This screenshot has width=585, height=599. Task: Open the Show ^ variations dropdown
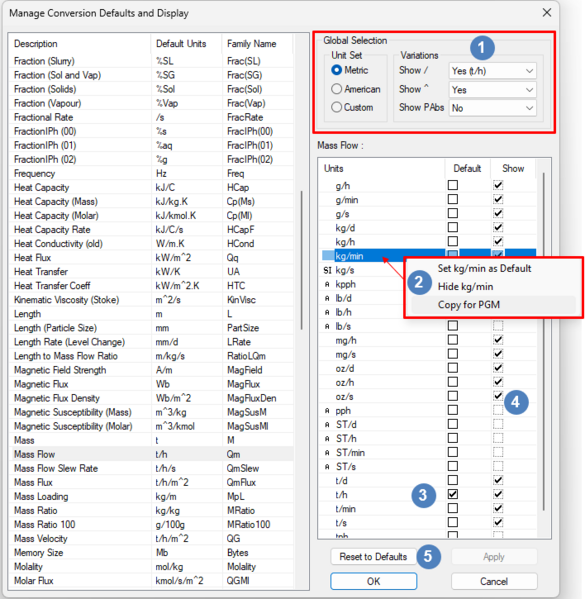coord(492,90)
